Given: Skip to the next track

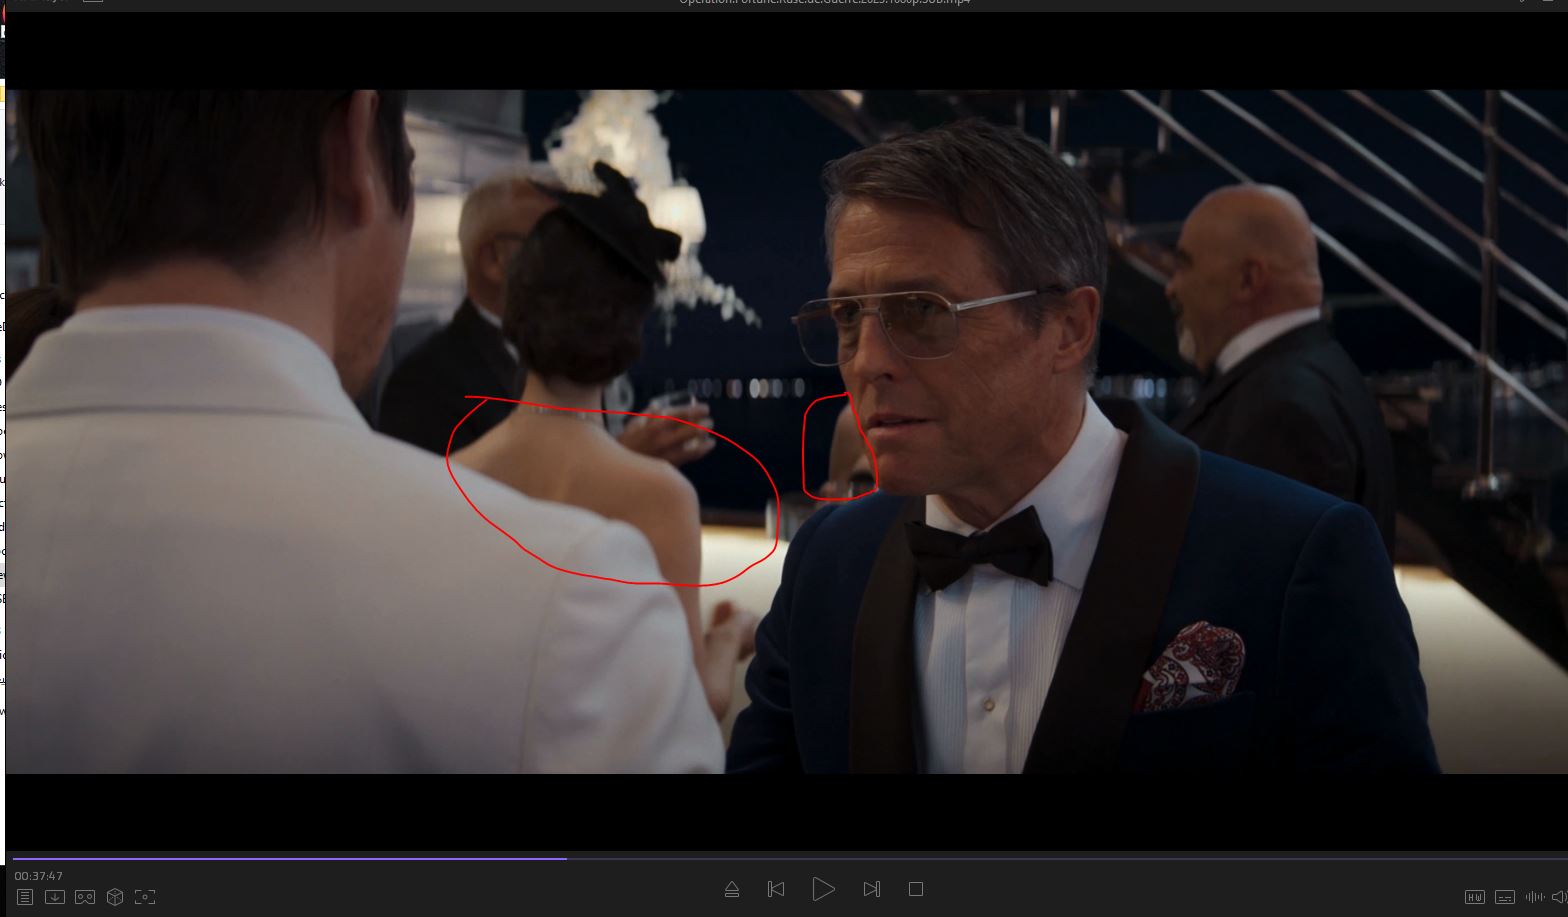Looking at the screenshot, I should click(x=871, y=889).
